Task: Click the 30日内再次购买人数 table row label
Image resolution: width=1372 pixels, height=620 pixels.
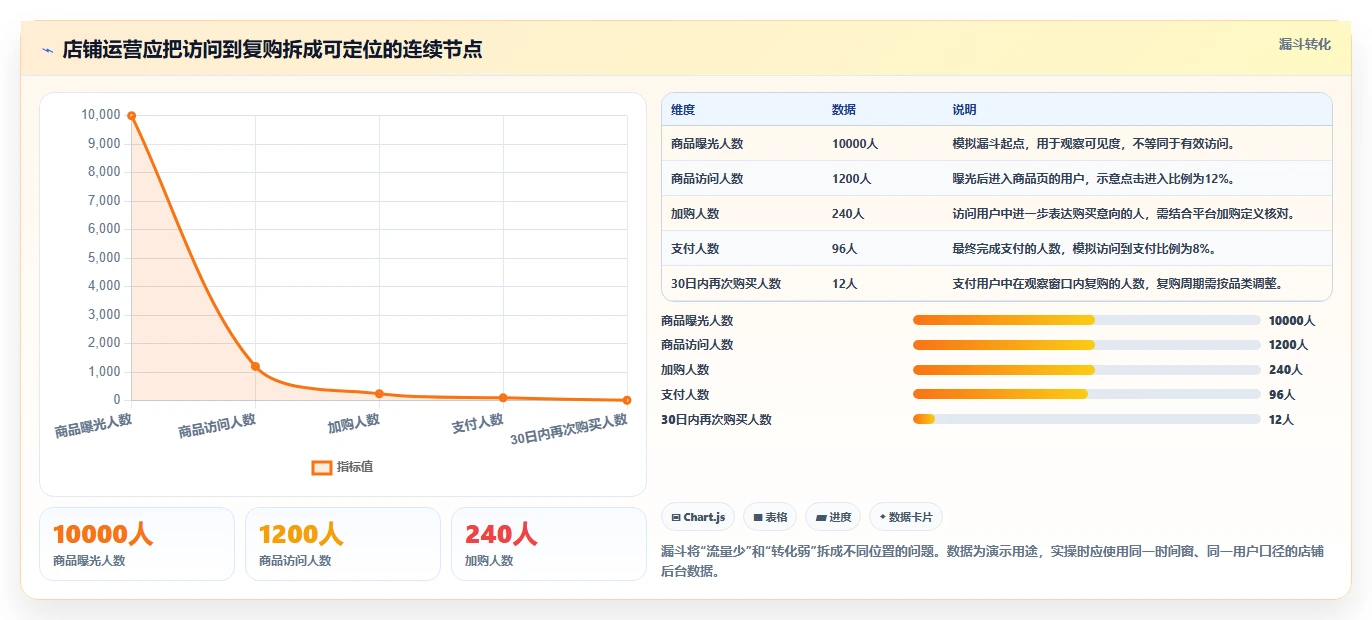Action: tap(726, 284)
